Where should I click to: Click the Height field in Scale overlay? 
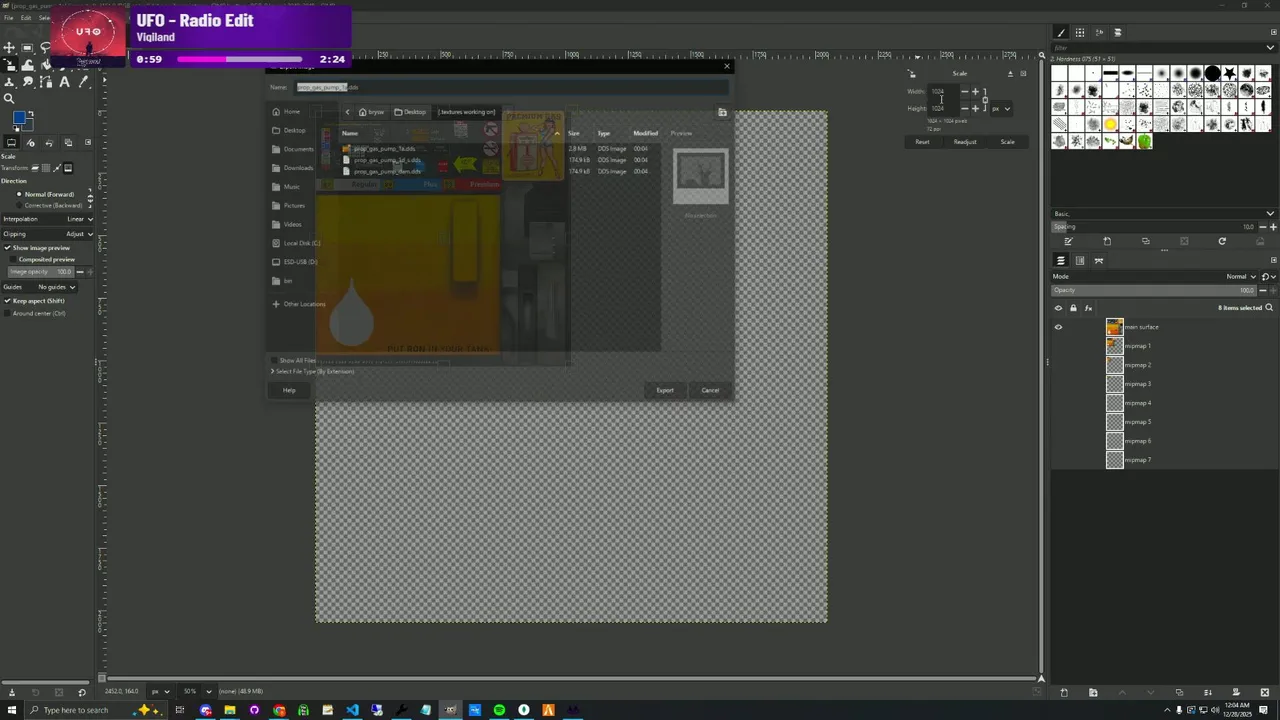coord(943,108)
